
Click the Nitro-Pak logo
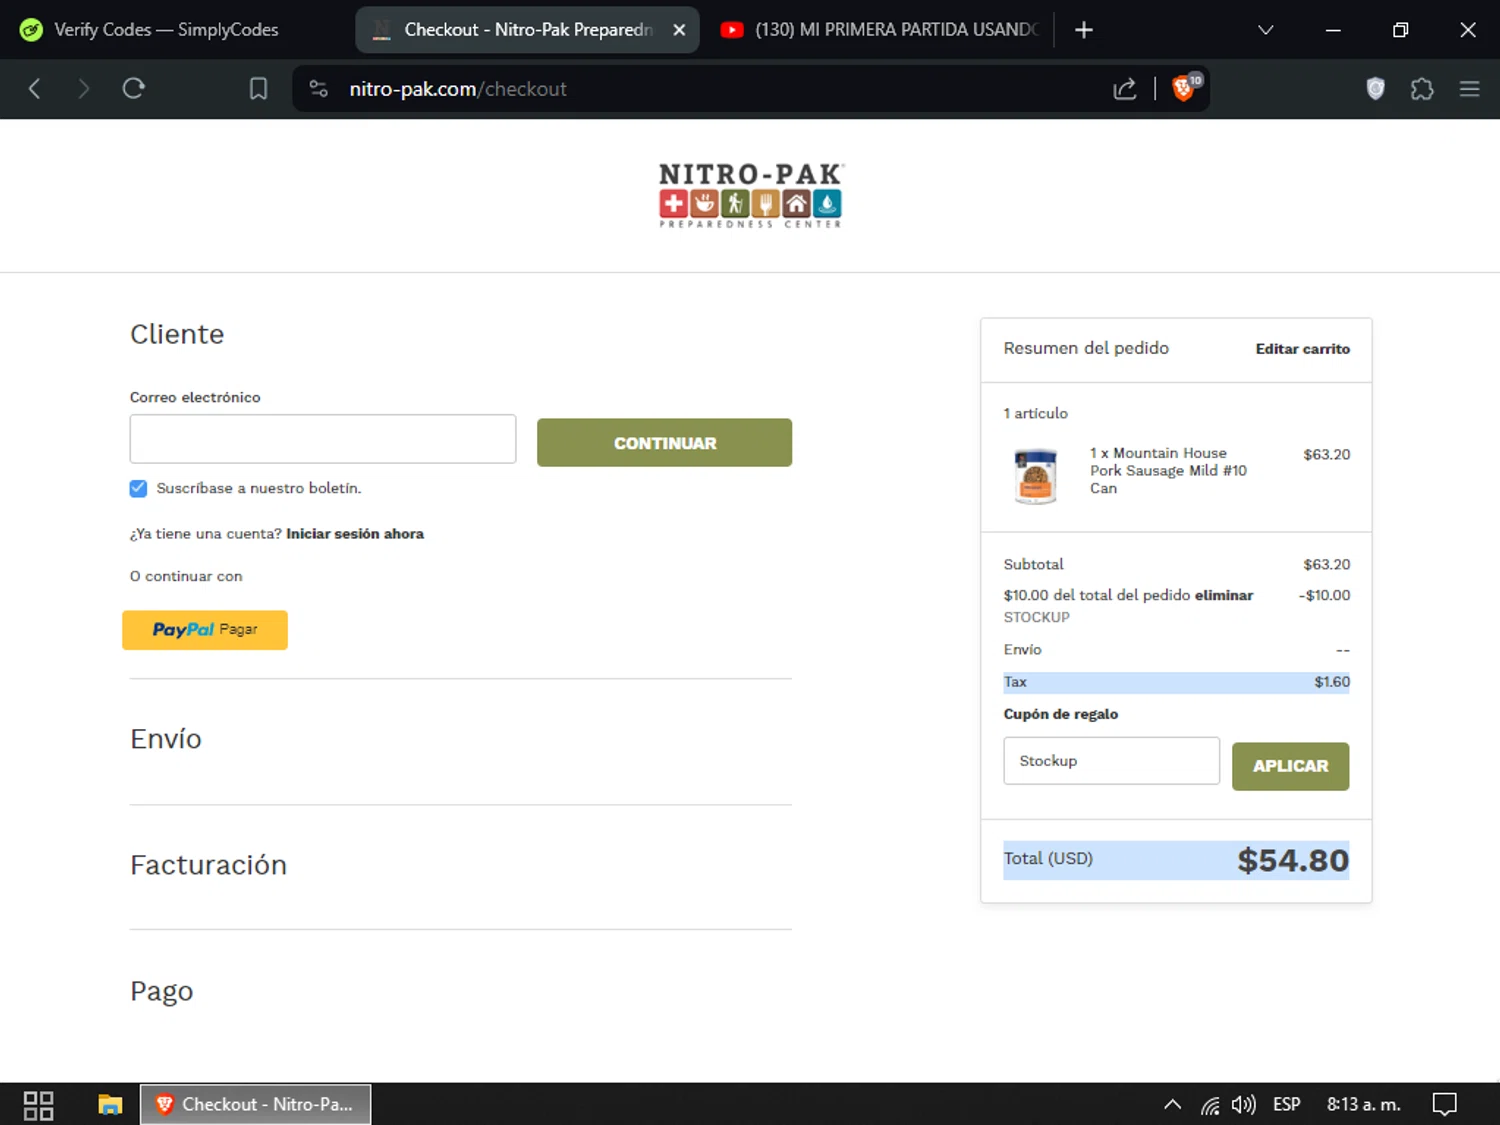tap(751, 195)
